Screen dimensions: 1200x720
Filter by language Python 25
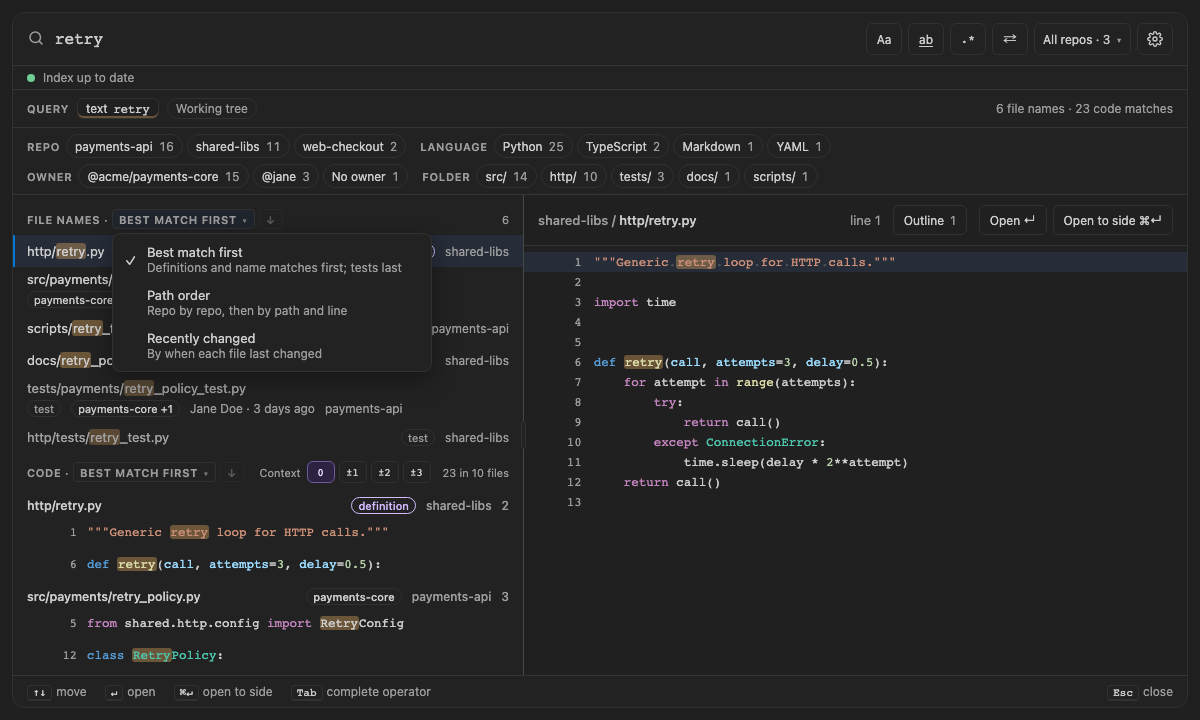[533, 147]
